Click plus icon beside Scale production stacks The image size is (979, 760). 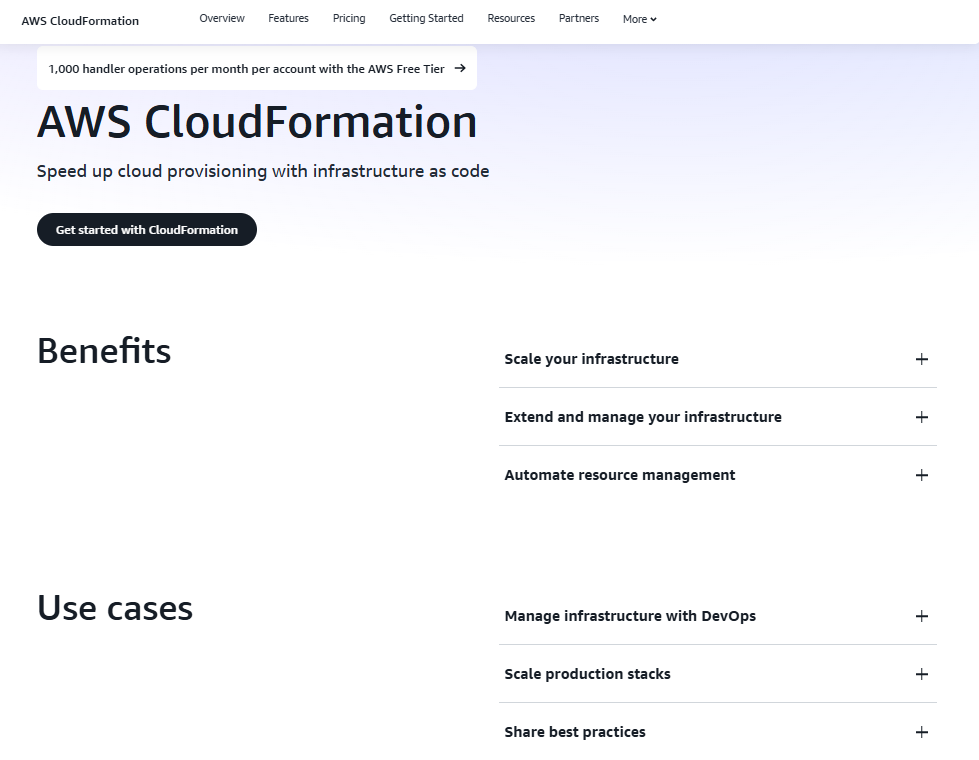click(x=922, y=674)
